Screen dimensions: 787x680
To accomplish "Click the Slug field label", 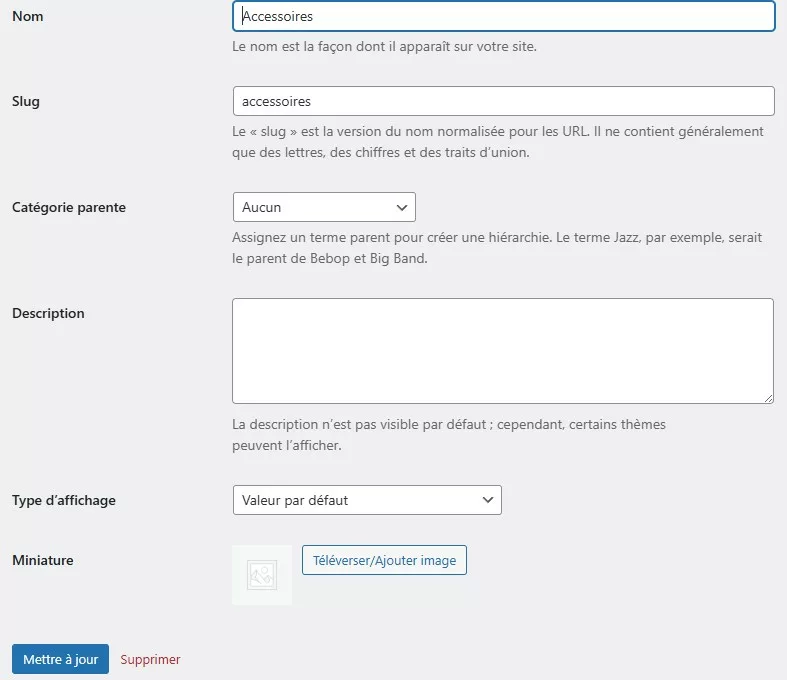I will pos(26,101).
